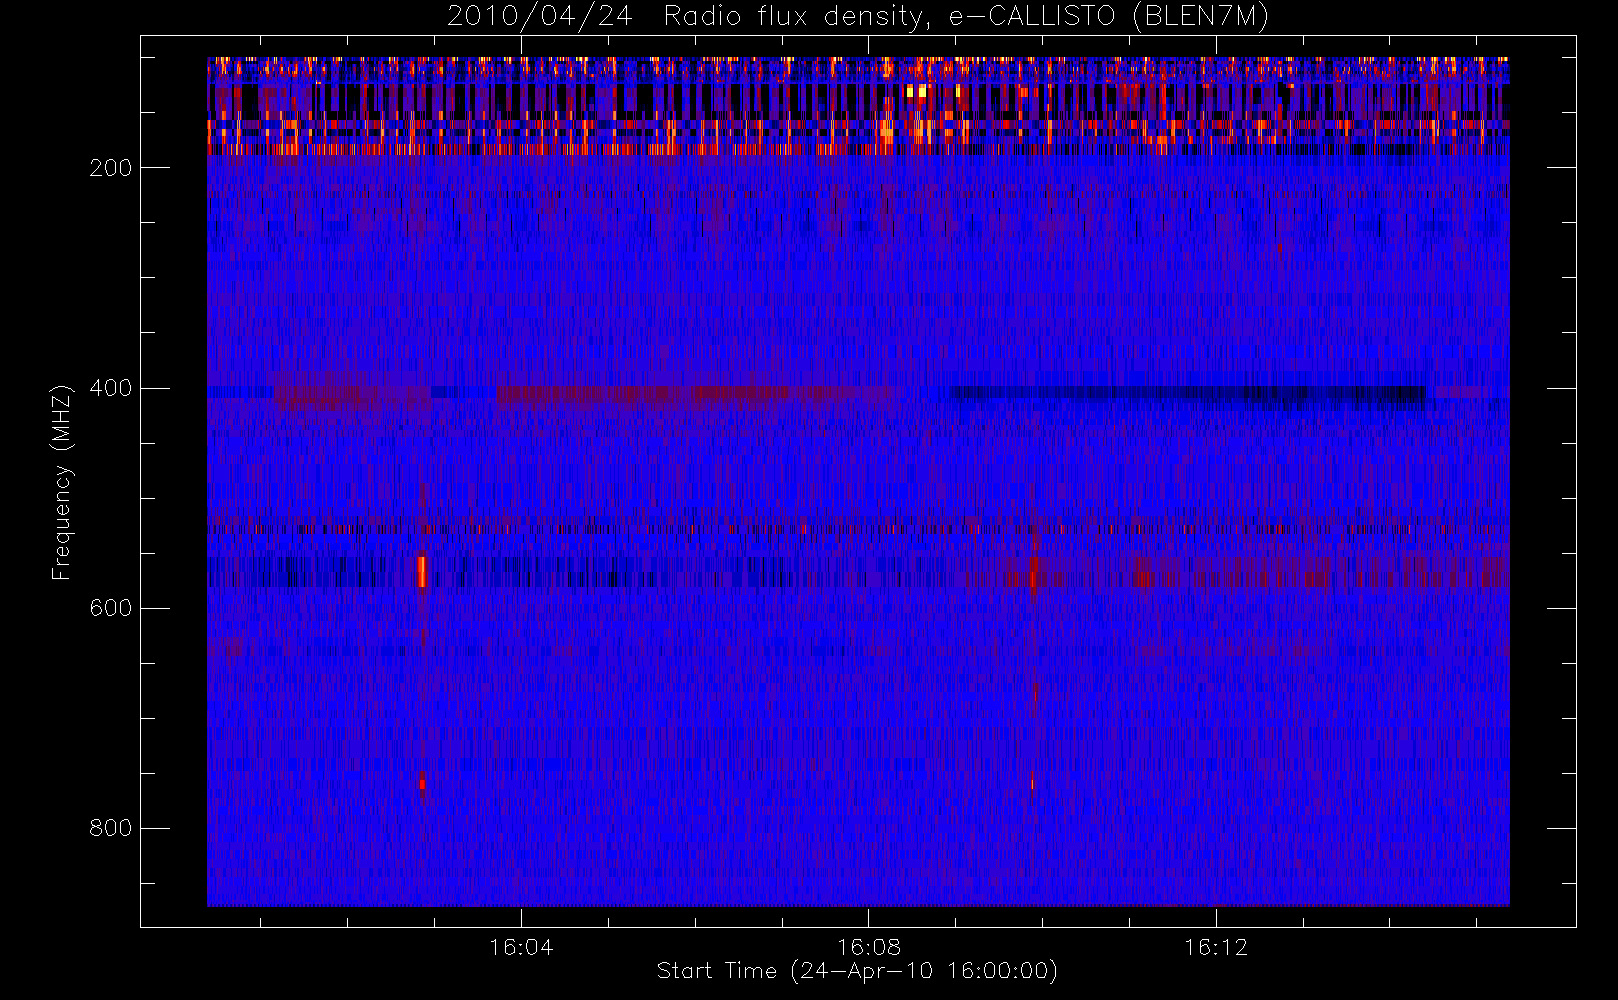Click the 16:08 time tick label

(869, 947)
